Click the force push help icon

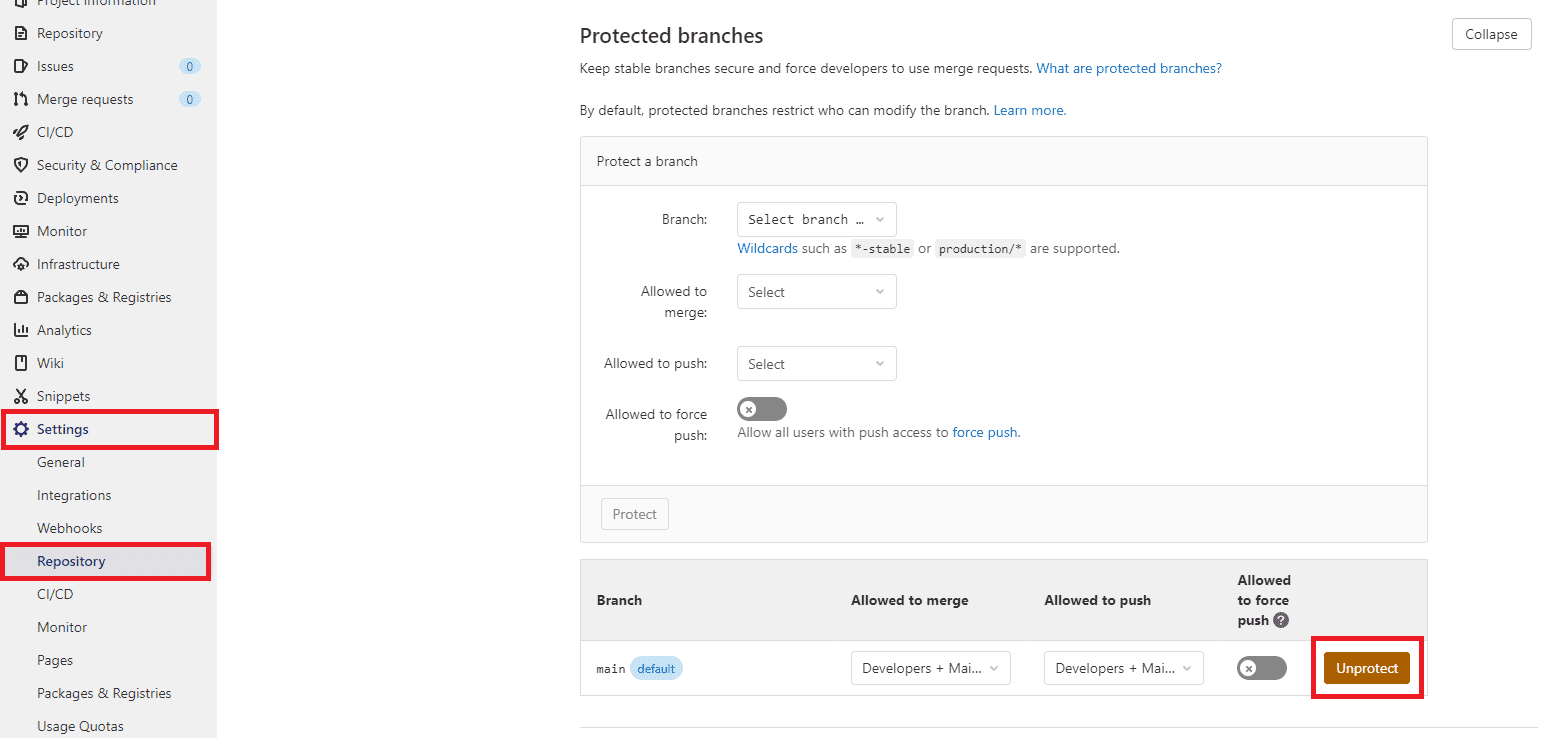pyautogui.click(x=1281, y=620)
